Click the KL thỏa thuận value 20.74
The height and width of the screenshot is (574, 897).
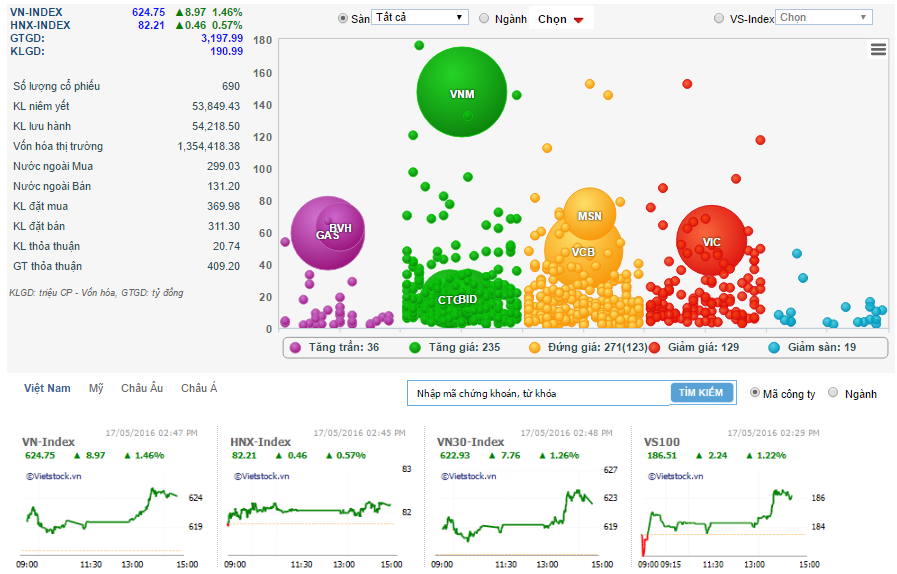[x=227, y=246]
